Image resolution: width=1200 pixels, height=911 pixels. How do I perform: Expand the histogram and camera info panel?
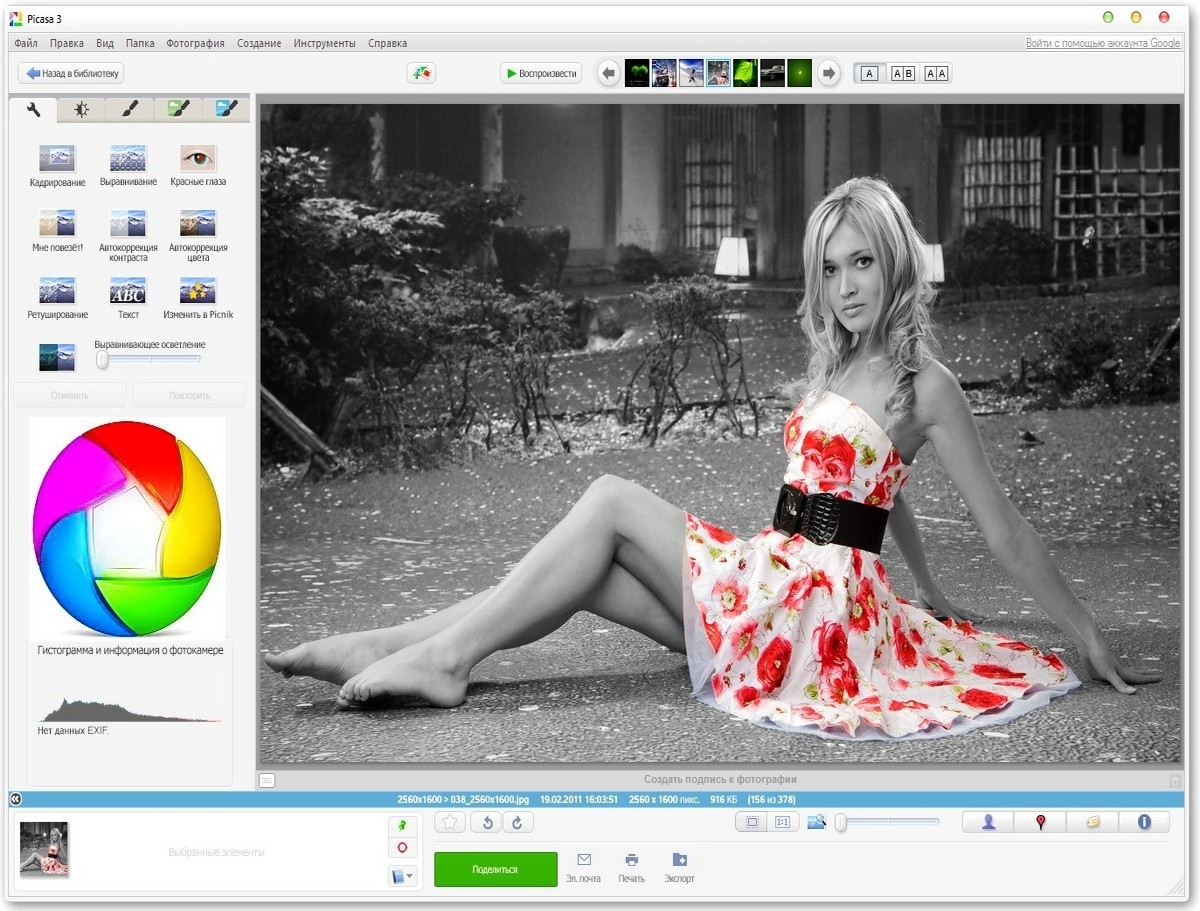[x=127, y=650]
